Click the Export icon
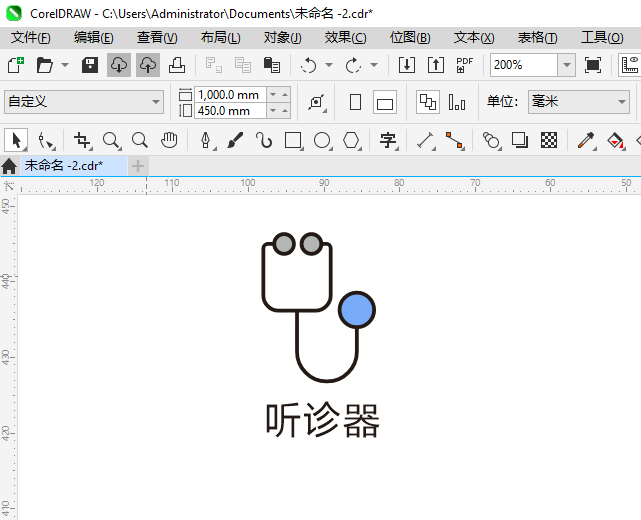641x520 pixels. click(436, 65)
